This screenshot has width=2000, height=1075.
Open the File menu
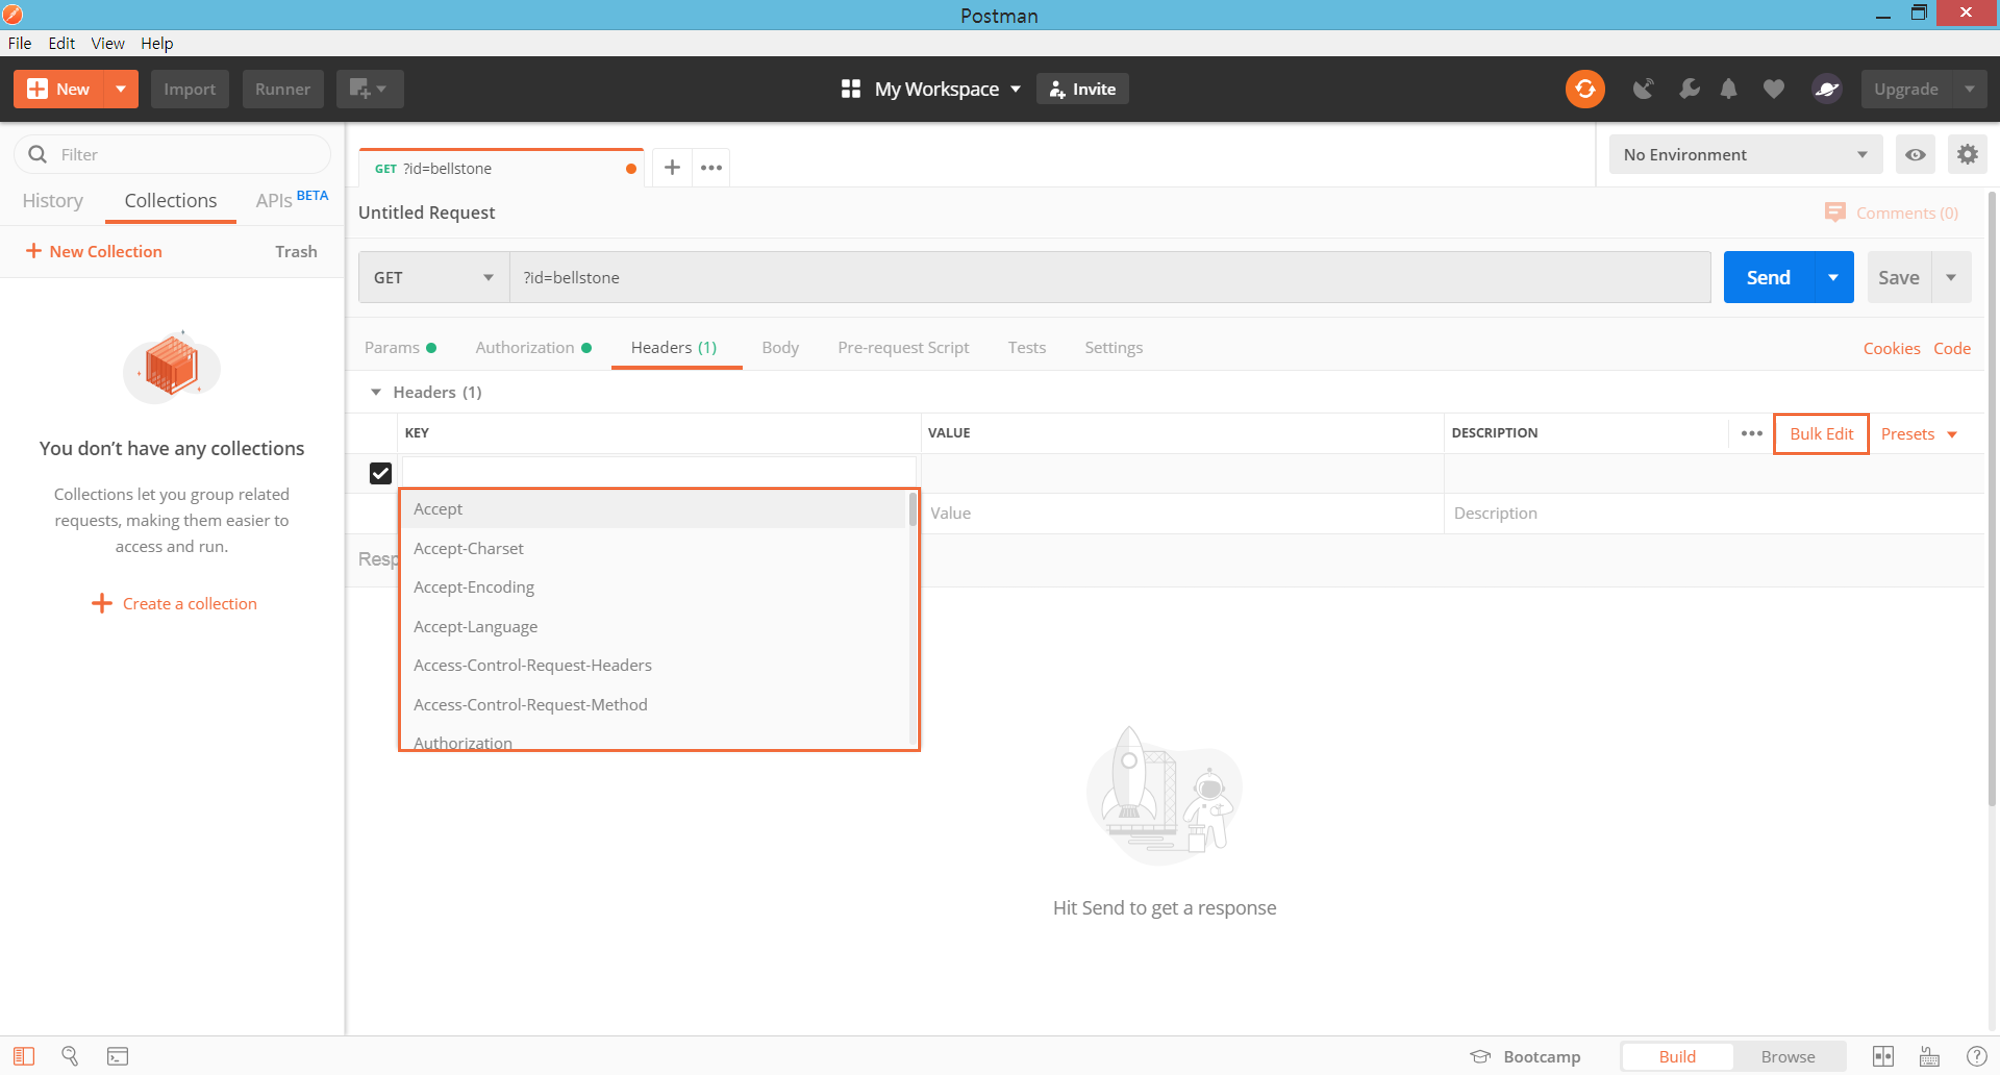coord(19,43)
